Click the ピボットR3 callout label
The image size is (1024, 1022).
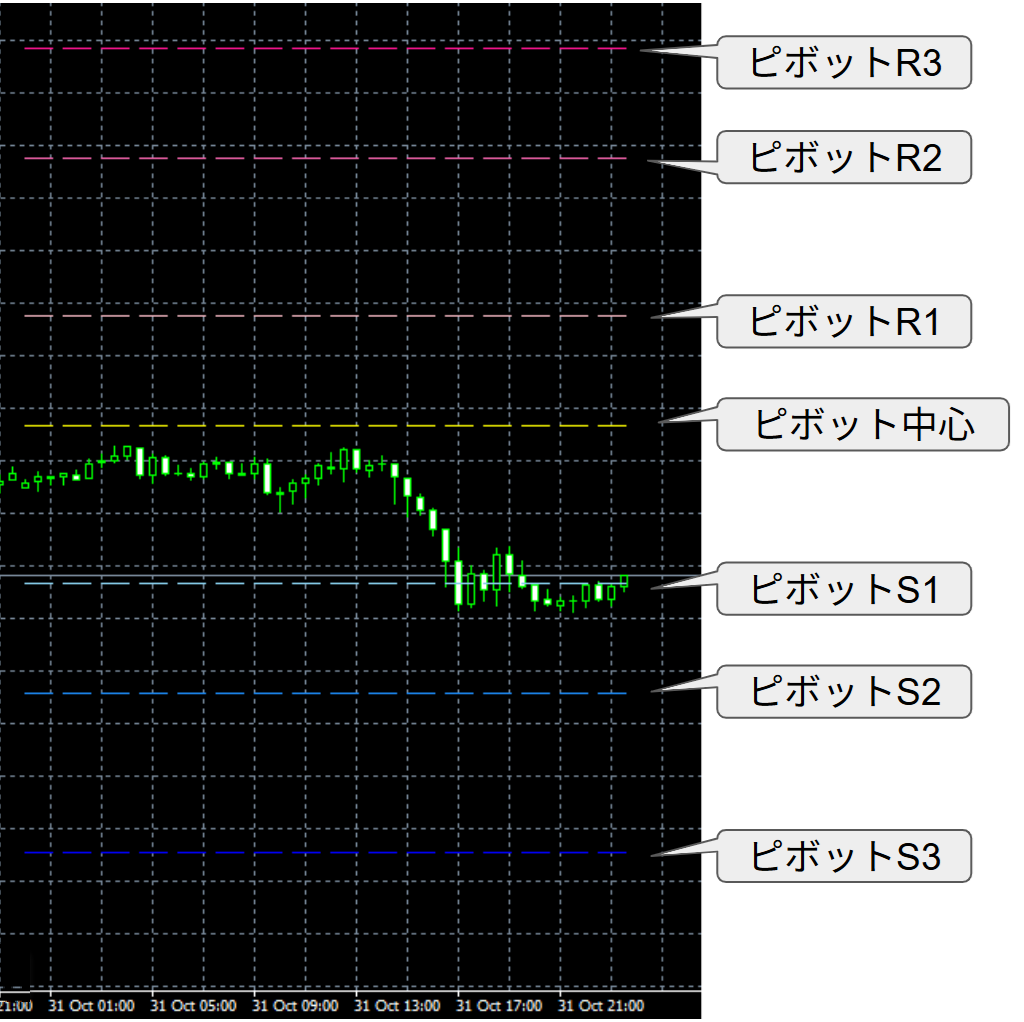click(844, 63)
